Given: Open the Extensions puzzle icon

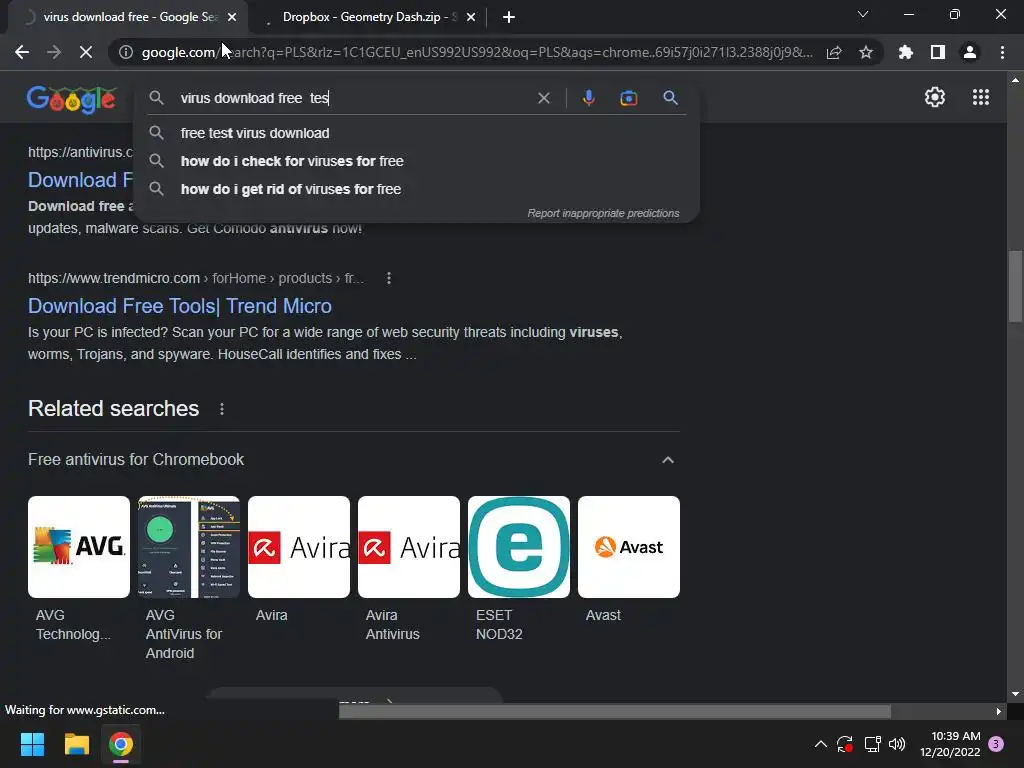Looking at the screenshot, I should pos(906,52).
